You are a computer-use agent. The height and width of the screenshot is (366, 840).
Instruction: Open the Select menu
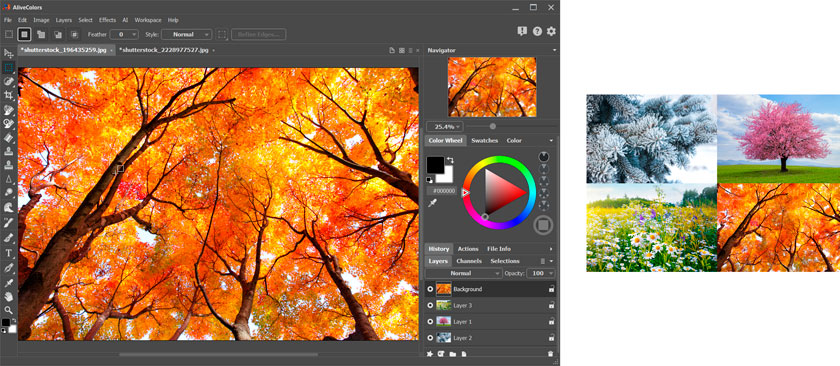85,20
